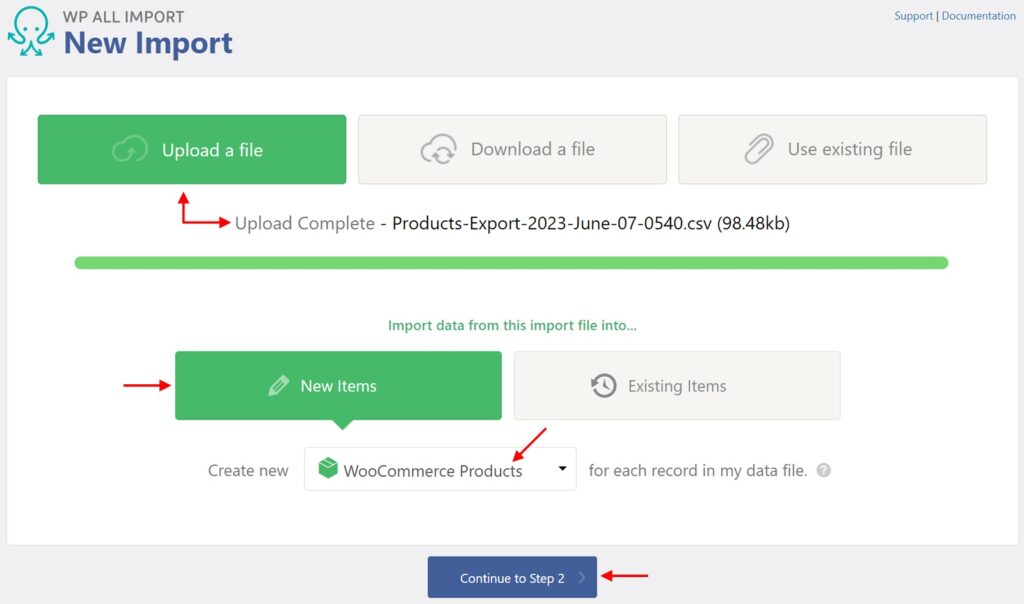The width and height of the screenshot is (1024, 604).
Task: Open the help tooltip question mark icon
Action: point(823,470)
